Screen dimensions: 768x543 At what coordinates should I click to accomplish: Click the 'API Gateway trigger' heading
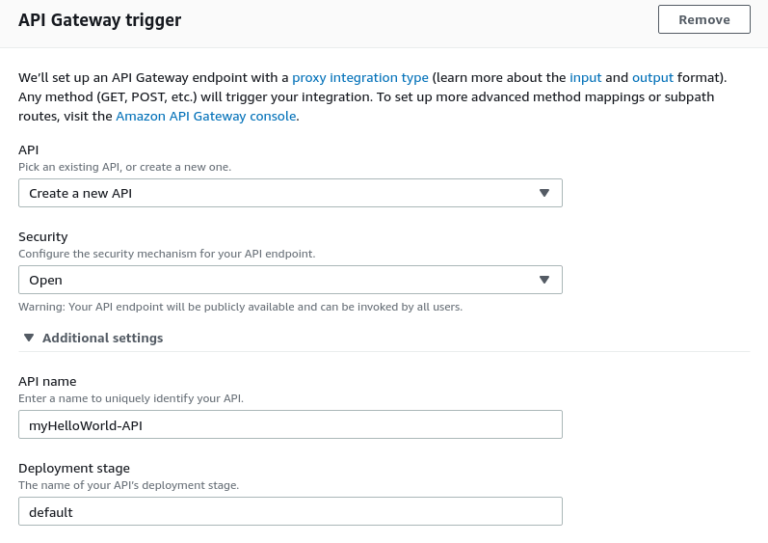pyautogui.click(x=100, y=20)
